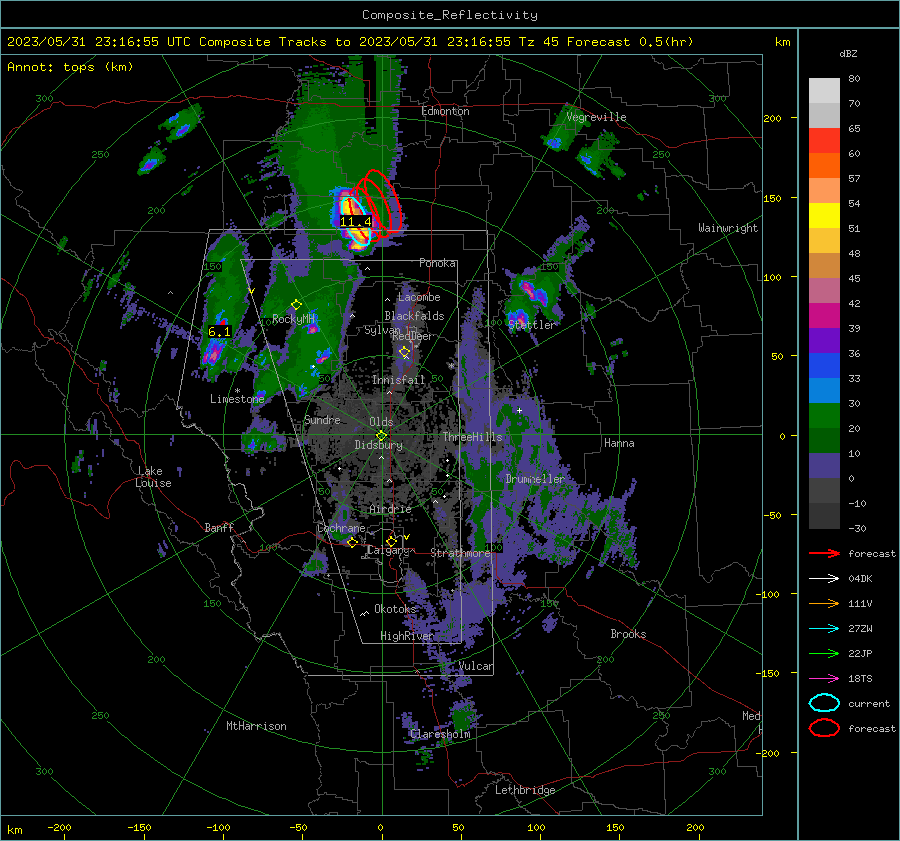Click the cyan current ellipse legend symbol

[x=824, y=703]
